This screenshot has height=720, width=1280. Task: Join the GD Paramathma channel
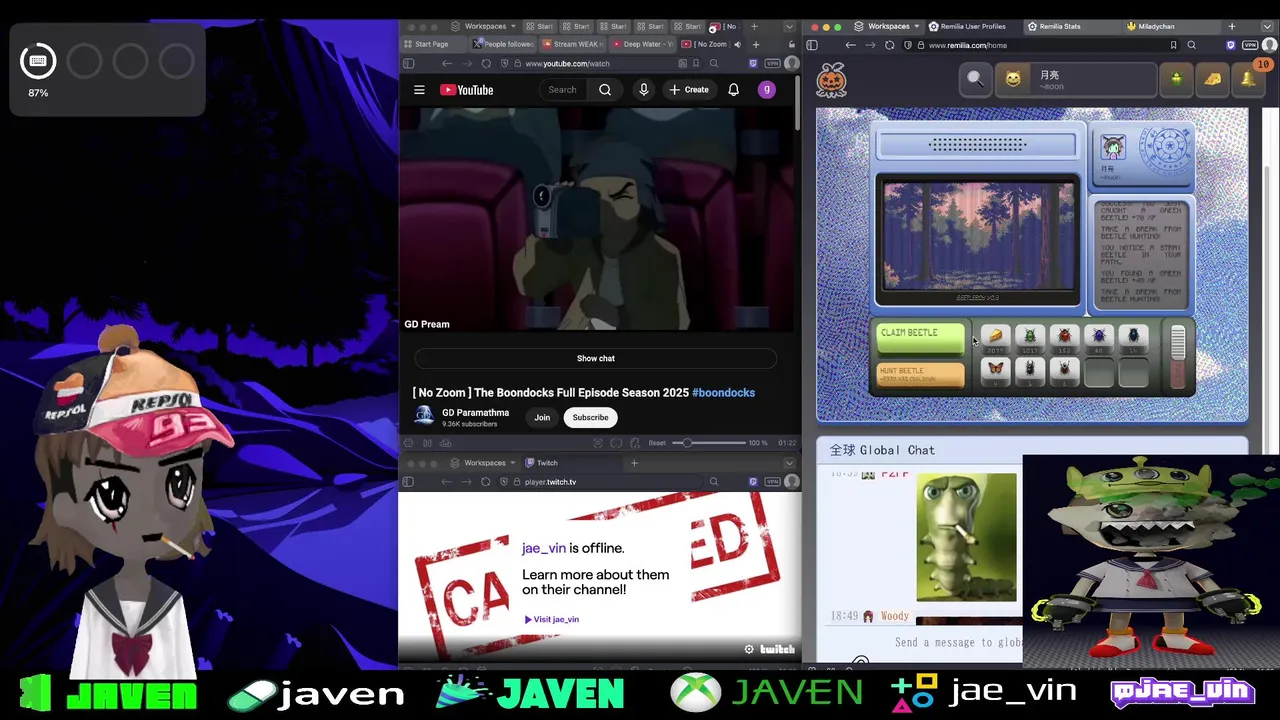click(x=542, y=417)
